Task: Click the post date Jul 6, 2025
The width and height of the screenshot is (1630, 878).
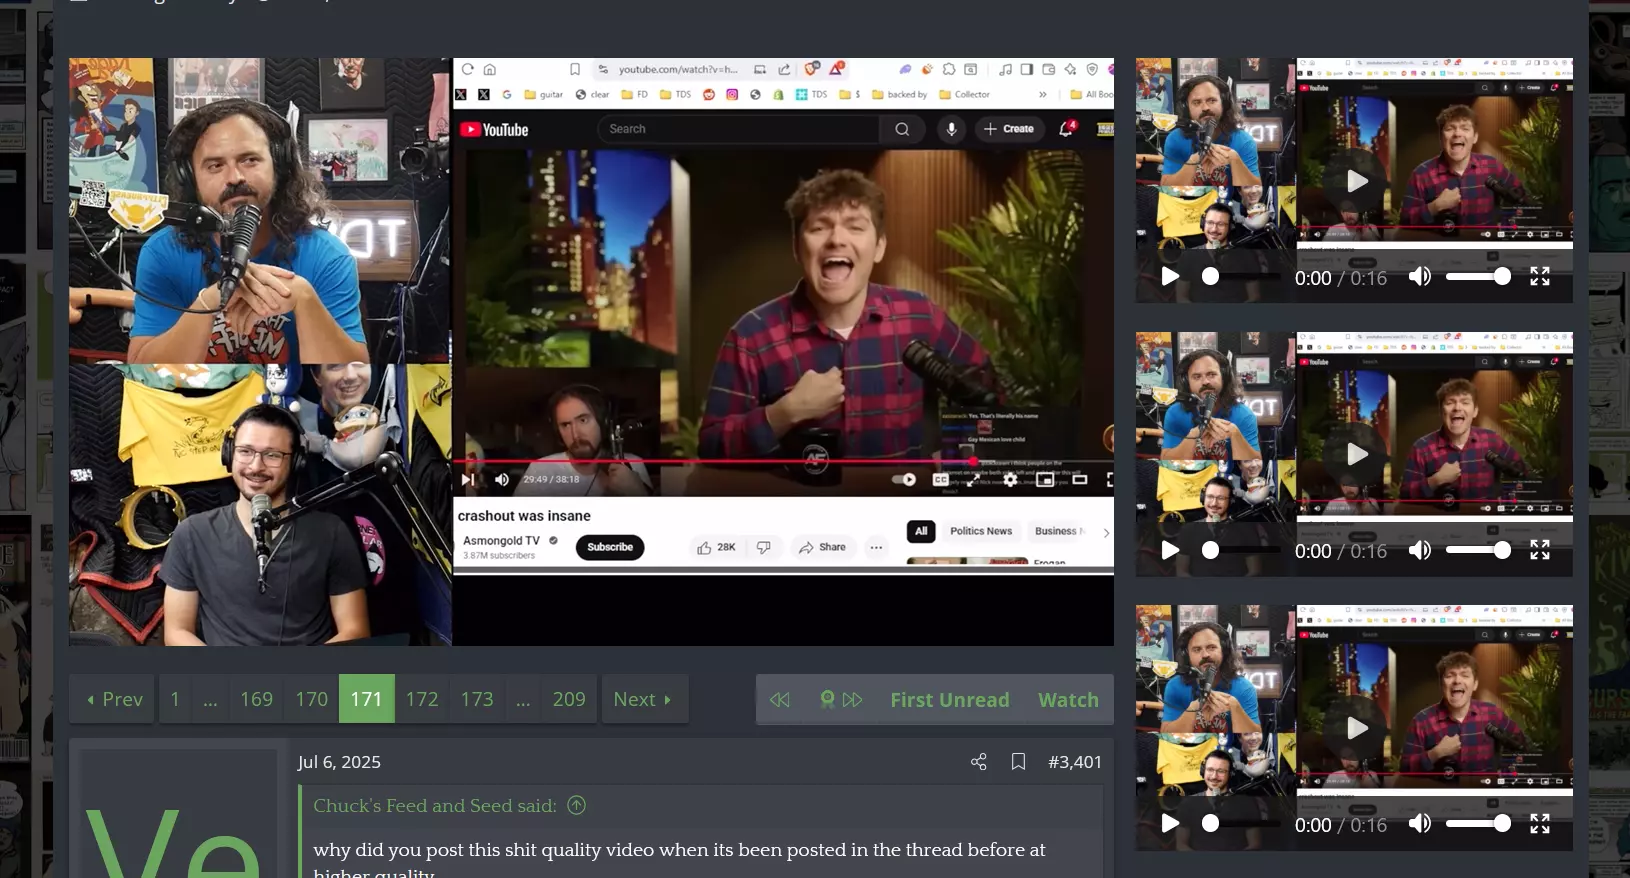Action: click(x=339, y=762)
